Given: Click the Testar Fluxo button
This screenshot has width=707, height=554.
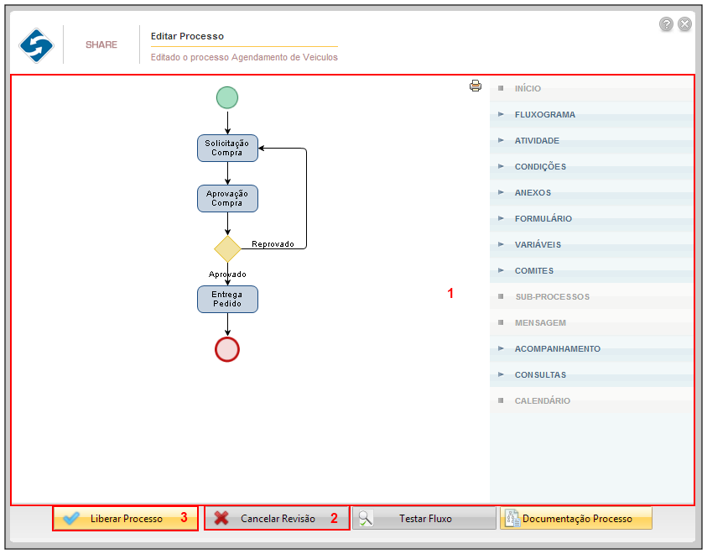Looking at the screenshot, I should pos(424,518).
